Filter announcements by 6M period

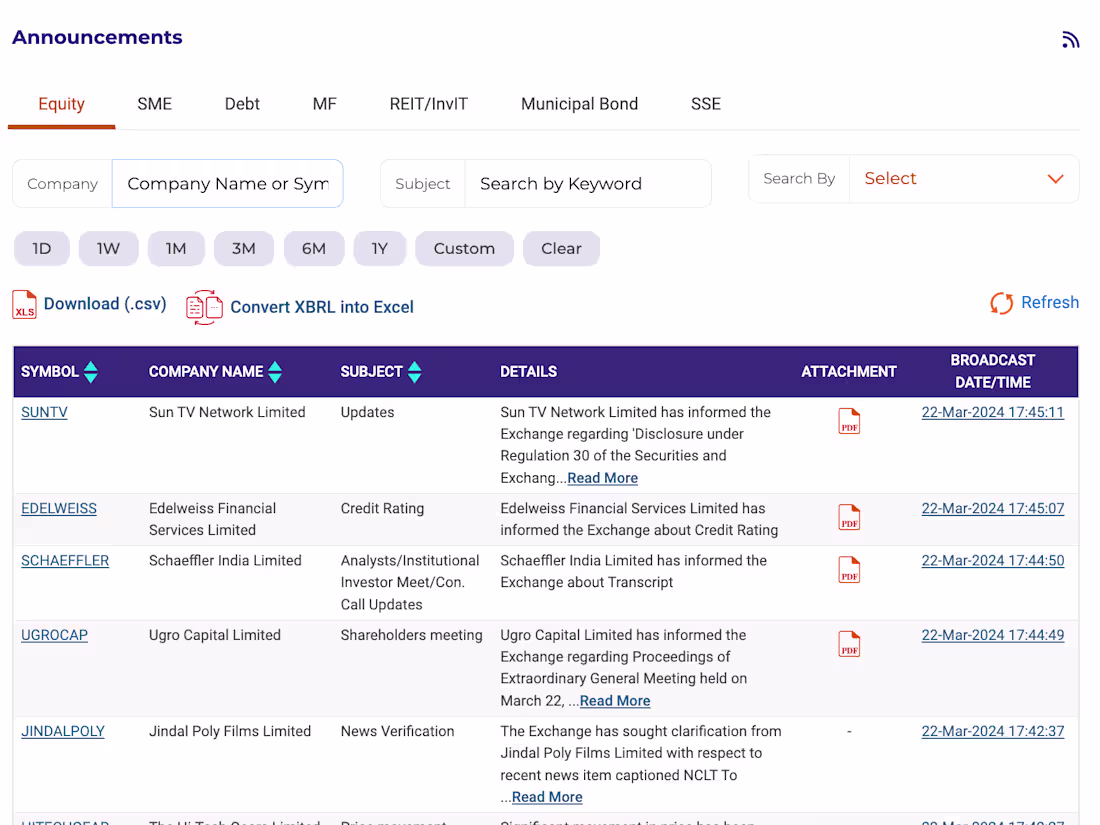pyautogui.click(x=314, y=248)
